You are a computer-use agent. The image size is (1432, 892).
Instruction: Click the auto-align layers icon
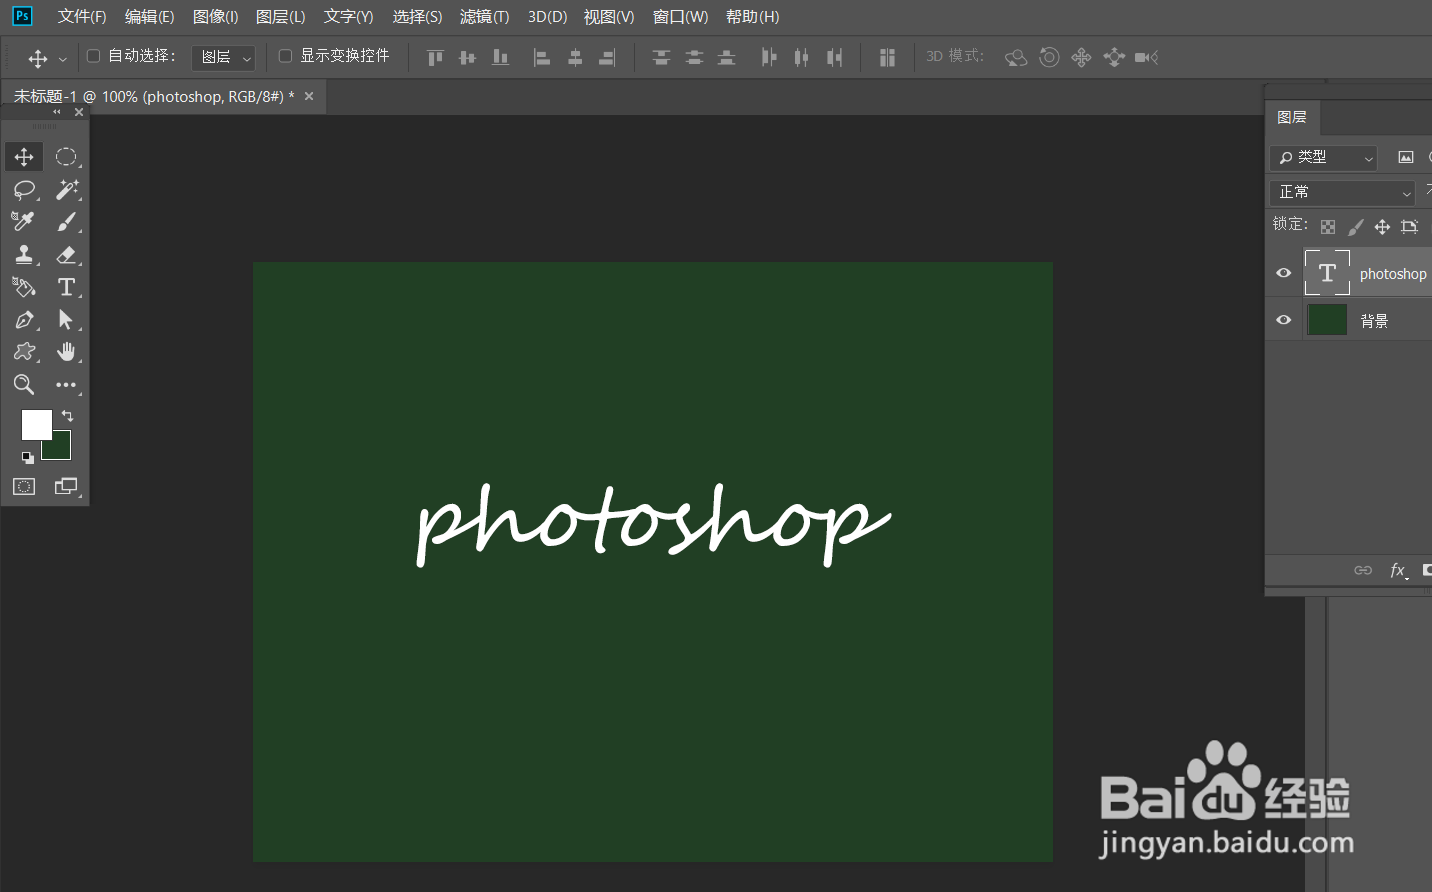coord(887,58)
